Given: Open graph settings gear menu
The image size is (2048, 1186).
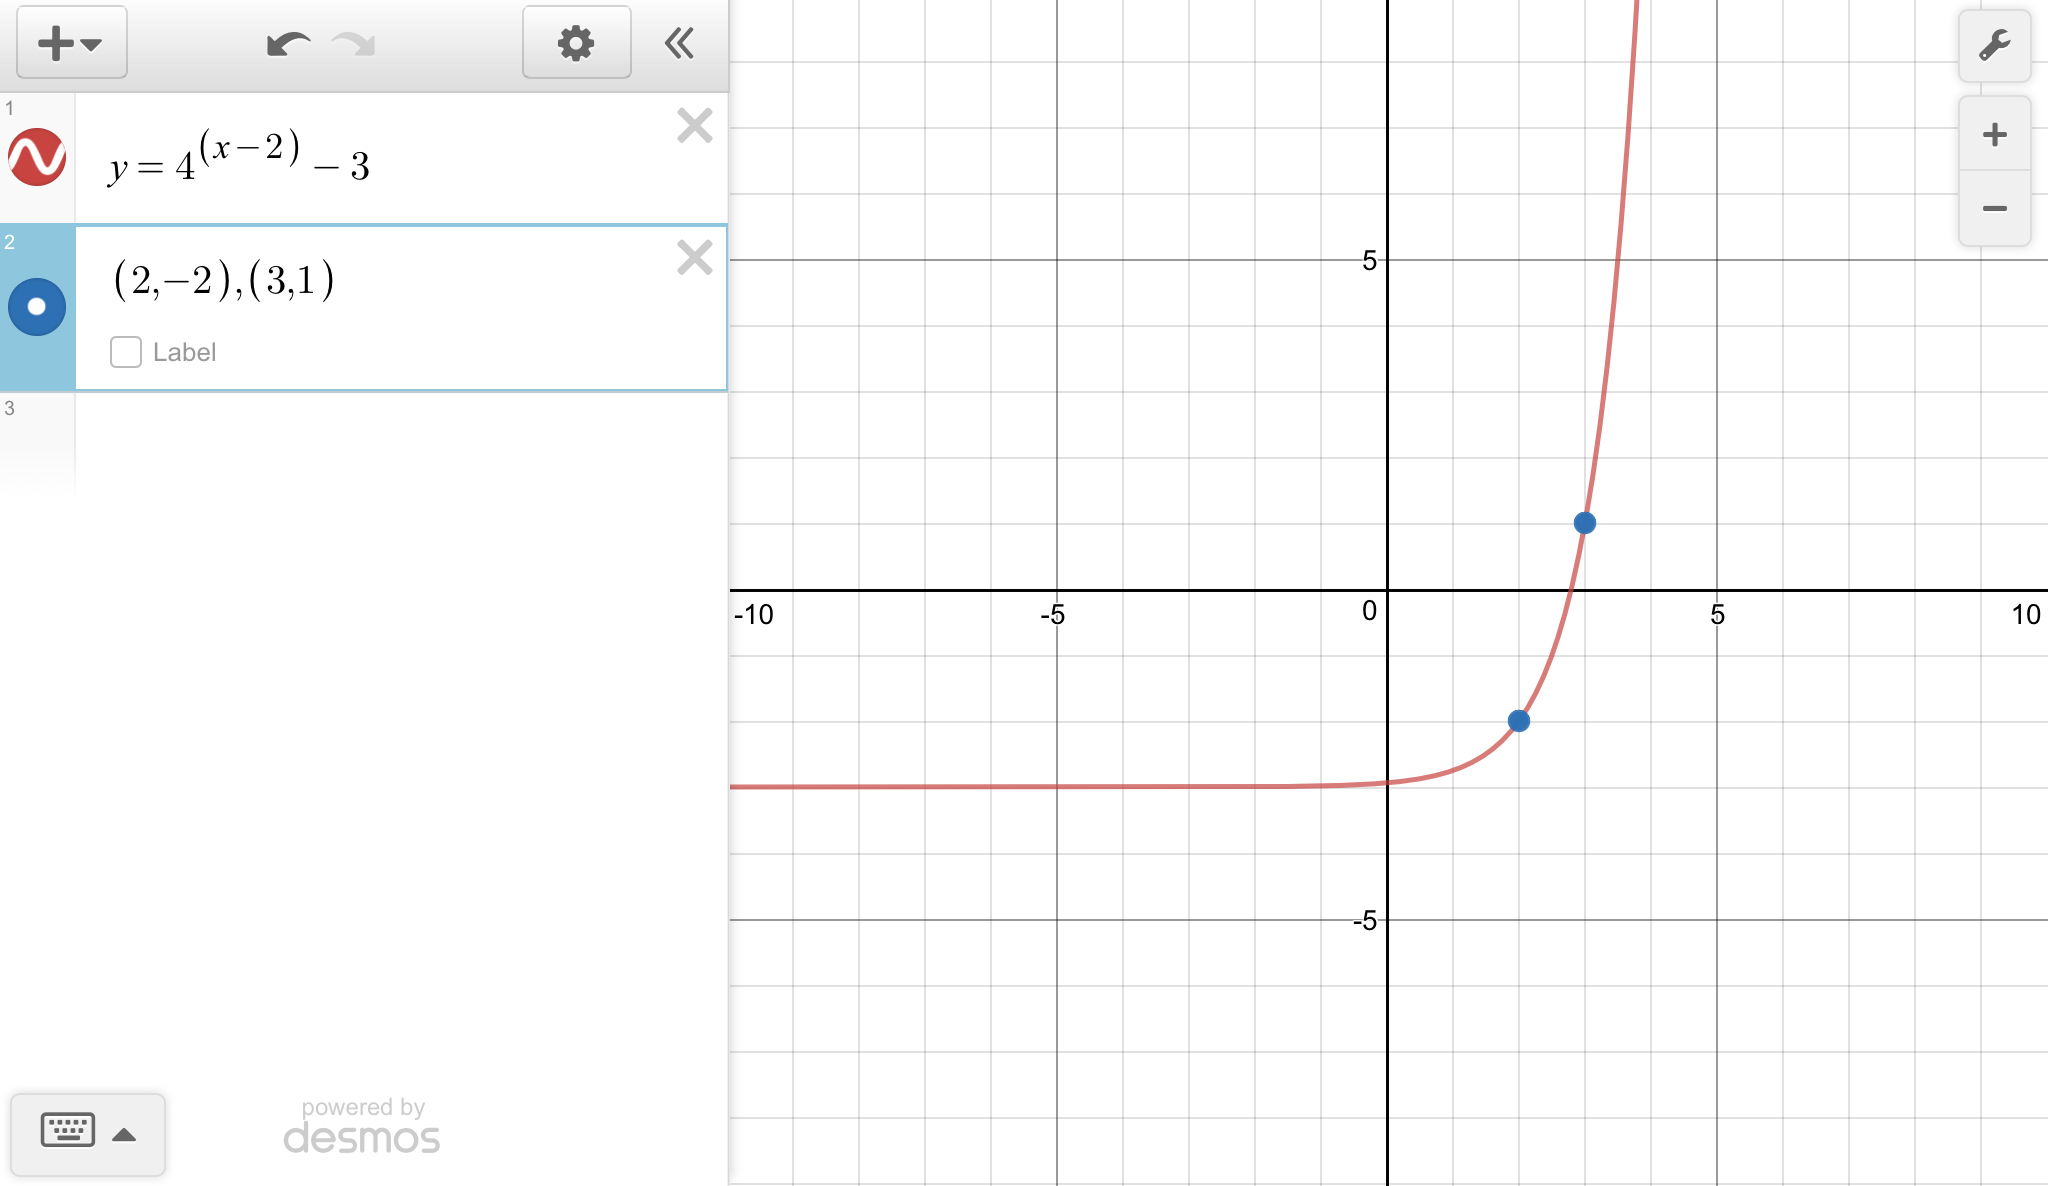Looking at the screenshot, I should click(576, 43).
